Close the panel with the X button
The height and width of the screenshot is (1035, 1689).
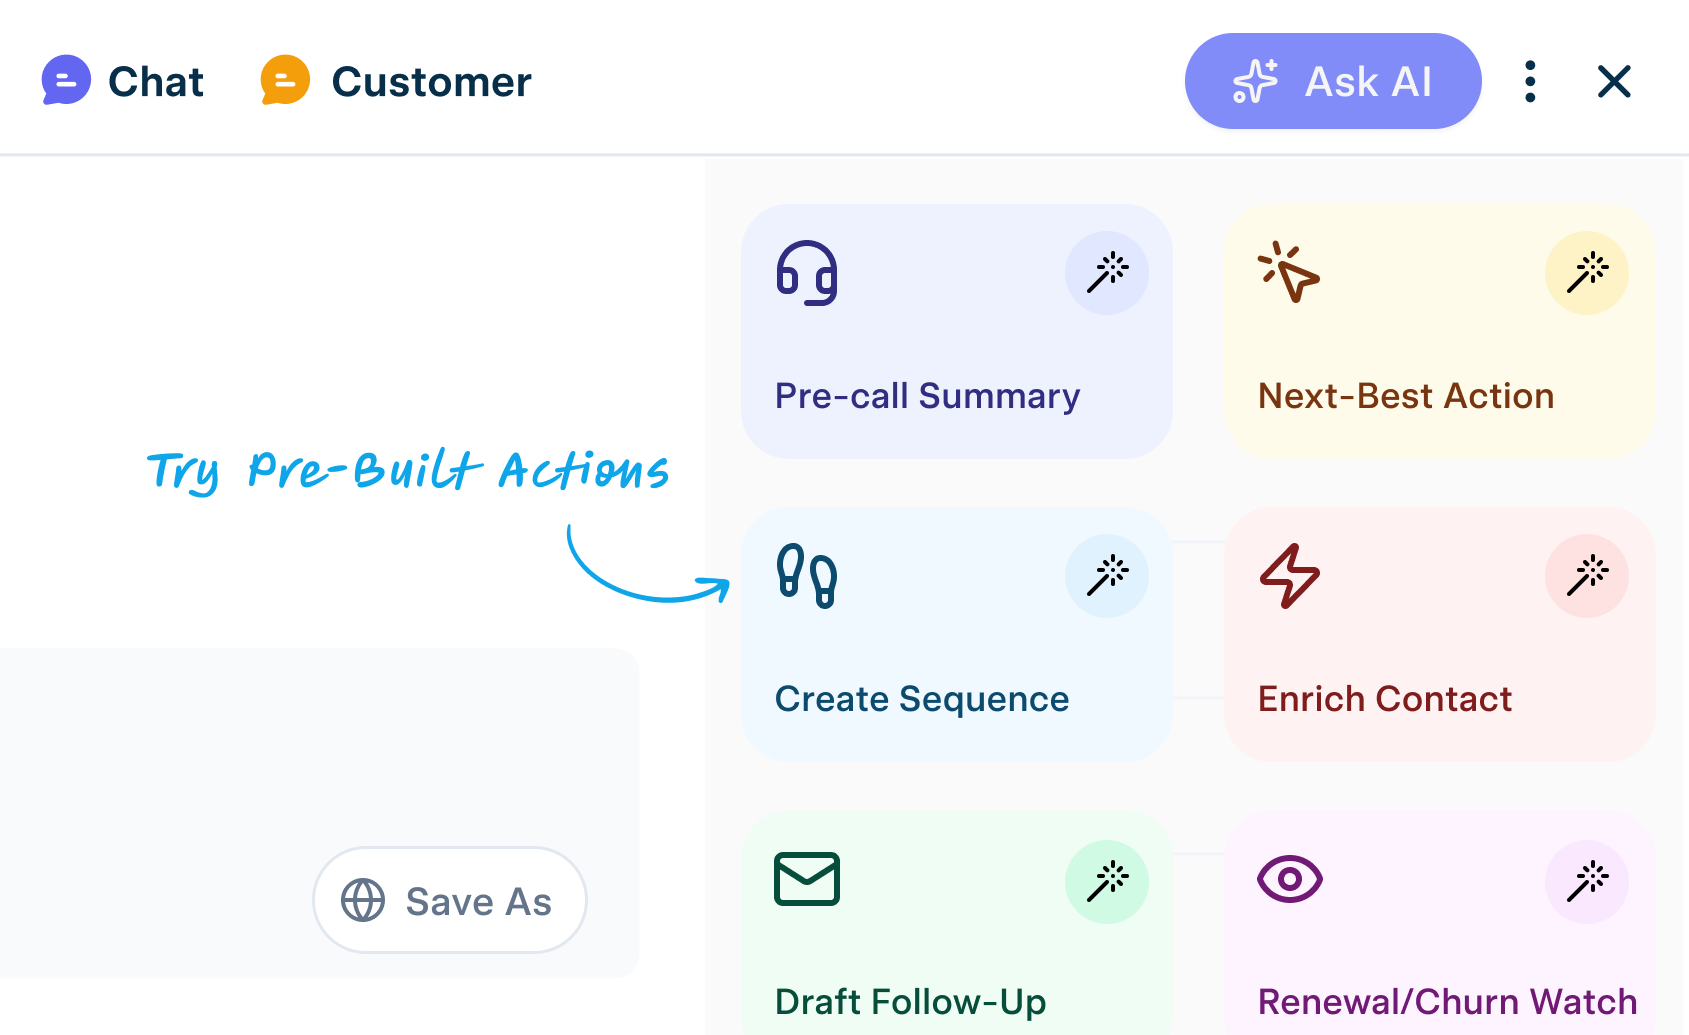tap(1614, 81)
